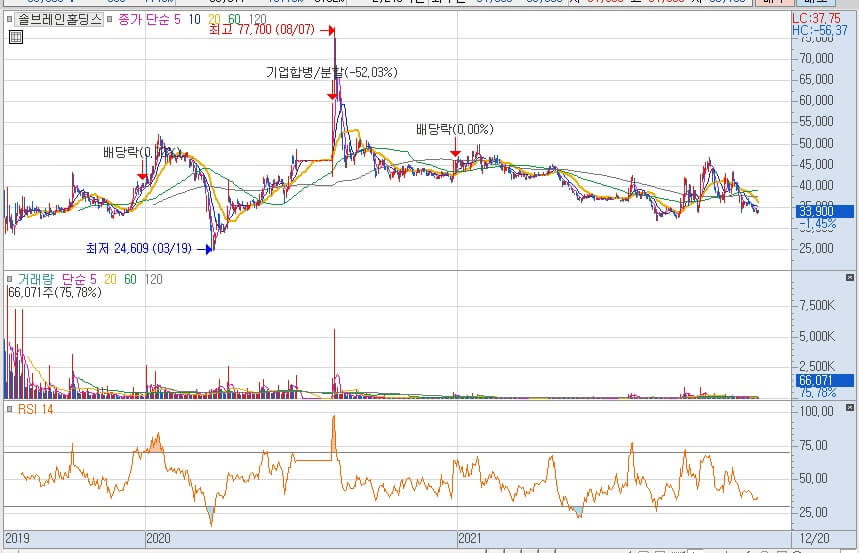The width and height of the screenshot is (859, 553).
Task: Click the 25.00 RSI axis label
Action: click(x=814, y=512)
